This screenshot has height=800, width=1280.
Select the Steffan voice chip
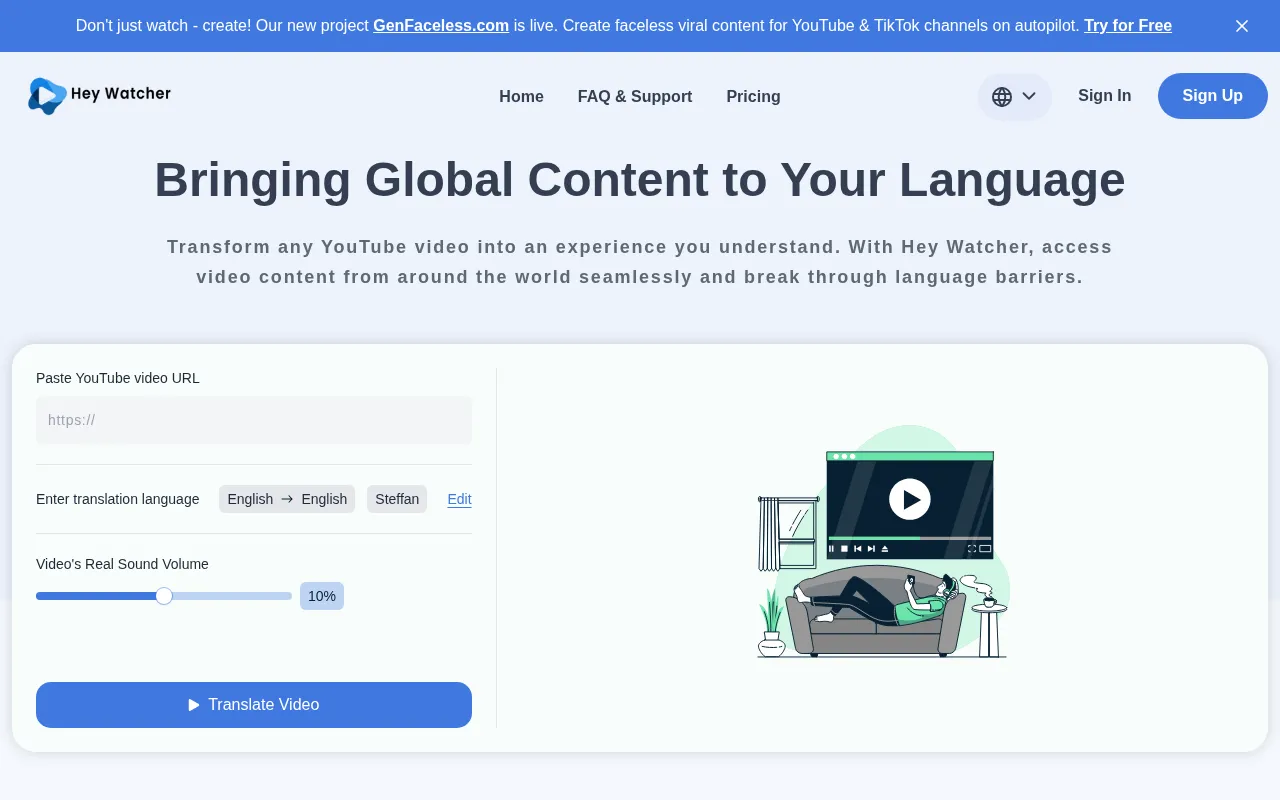(397, 499)
